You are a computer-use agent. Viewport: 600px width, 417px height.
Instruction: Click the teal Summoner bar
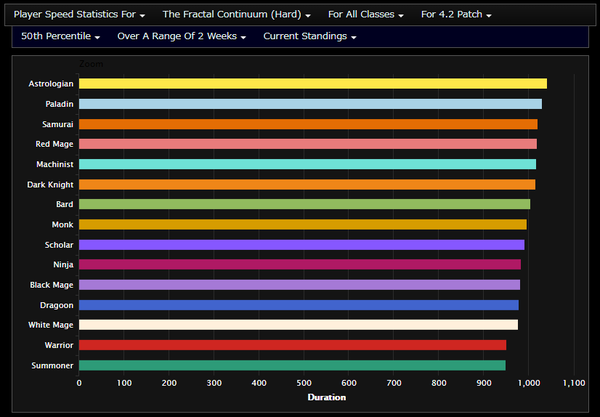click(292, 365)
